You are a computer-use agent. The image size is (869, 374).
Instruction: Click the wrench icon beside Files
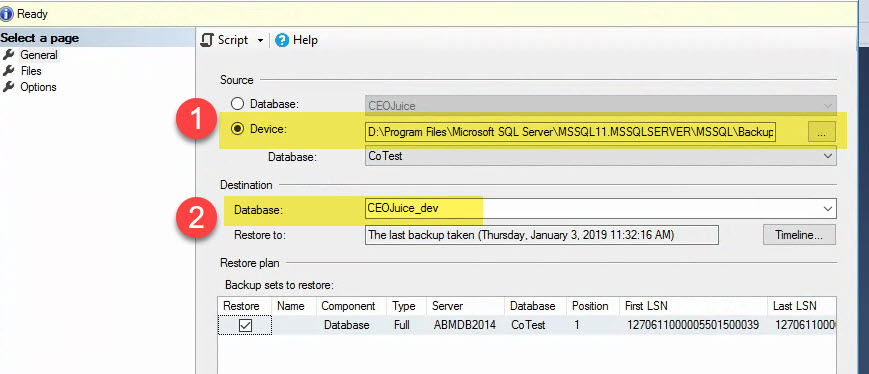click(8, 71)
